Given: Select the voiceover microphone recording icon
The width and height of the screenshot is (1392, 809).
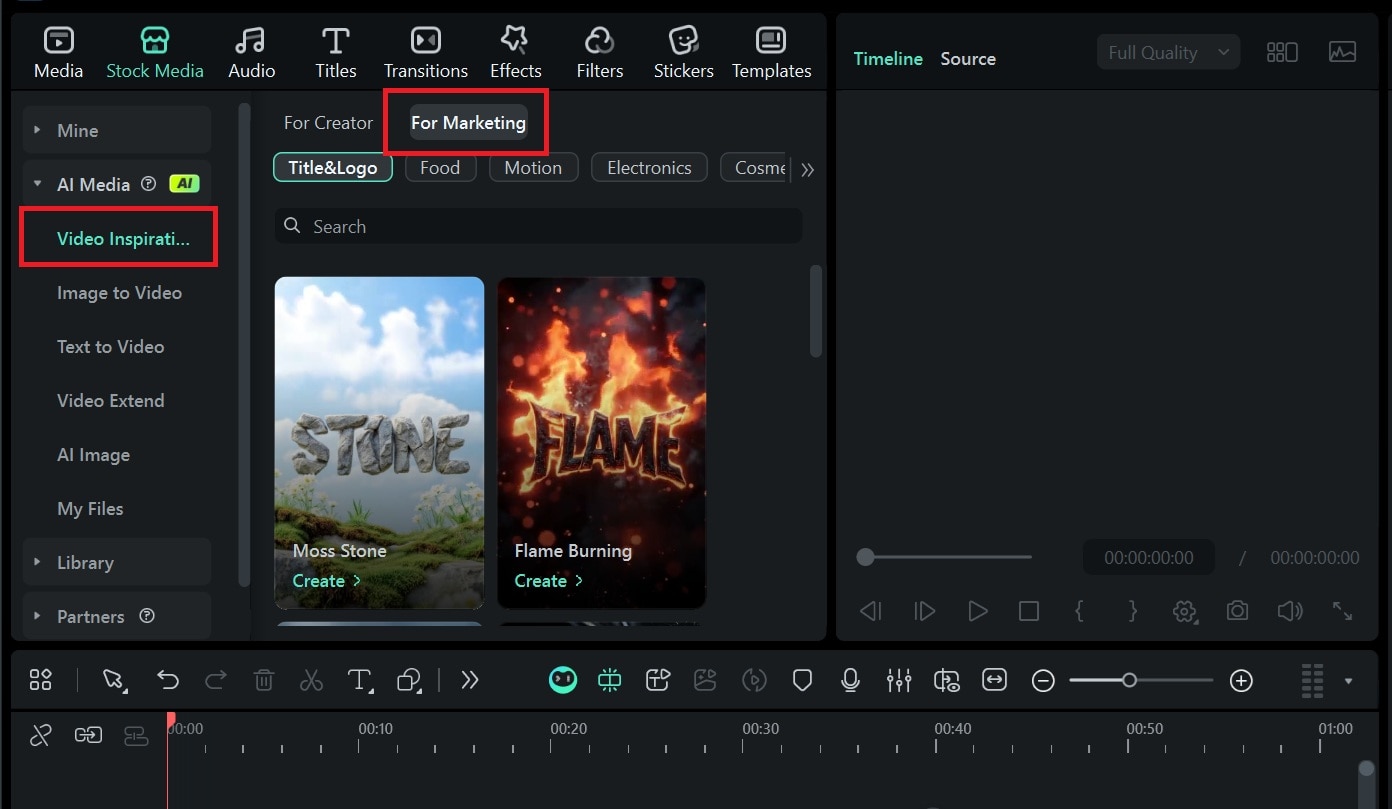Looking at the screenshot, I should pyautogui.click(x=850, y=680).
